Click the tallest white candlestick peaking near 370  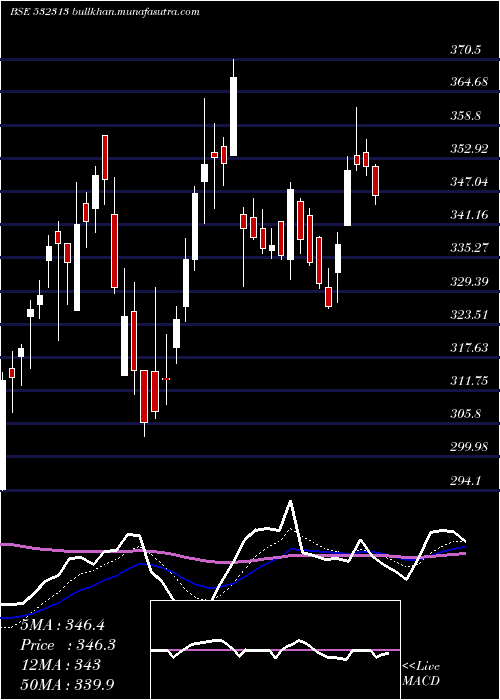pos(233,117)
